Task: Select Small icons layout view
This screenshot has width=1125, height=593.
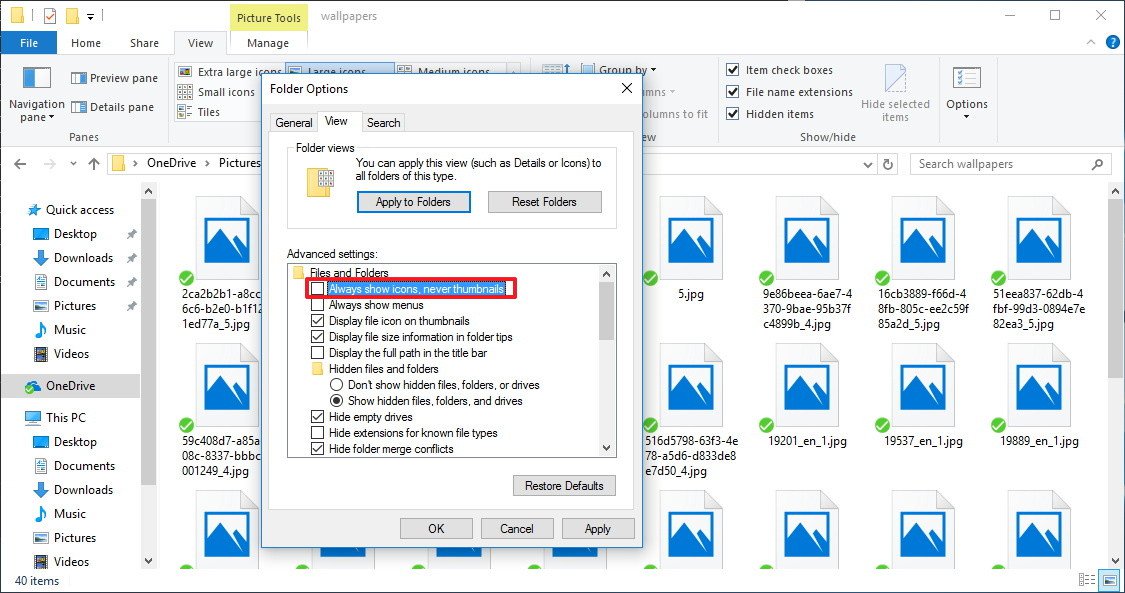Action: (x=215, y=91)
